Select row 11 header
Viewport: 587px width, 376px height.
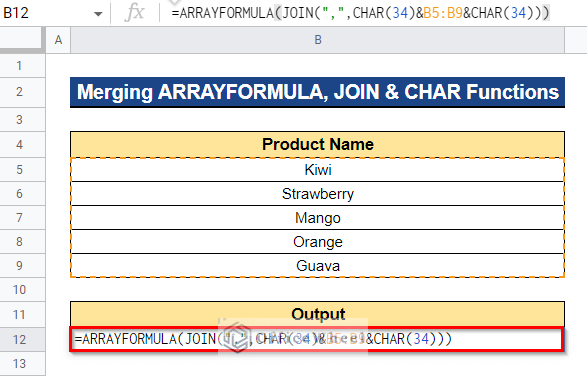pyautogui.click(x=22, y=315)
